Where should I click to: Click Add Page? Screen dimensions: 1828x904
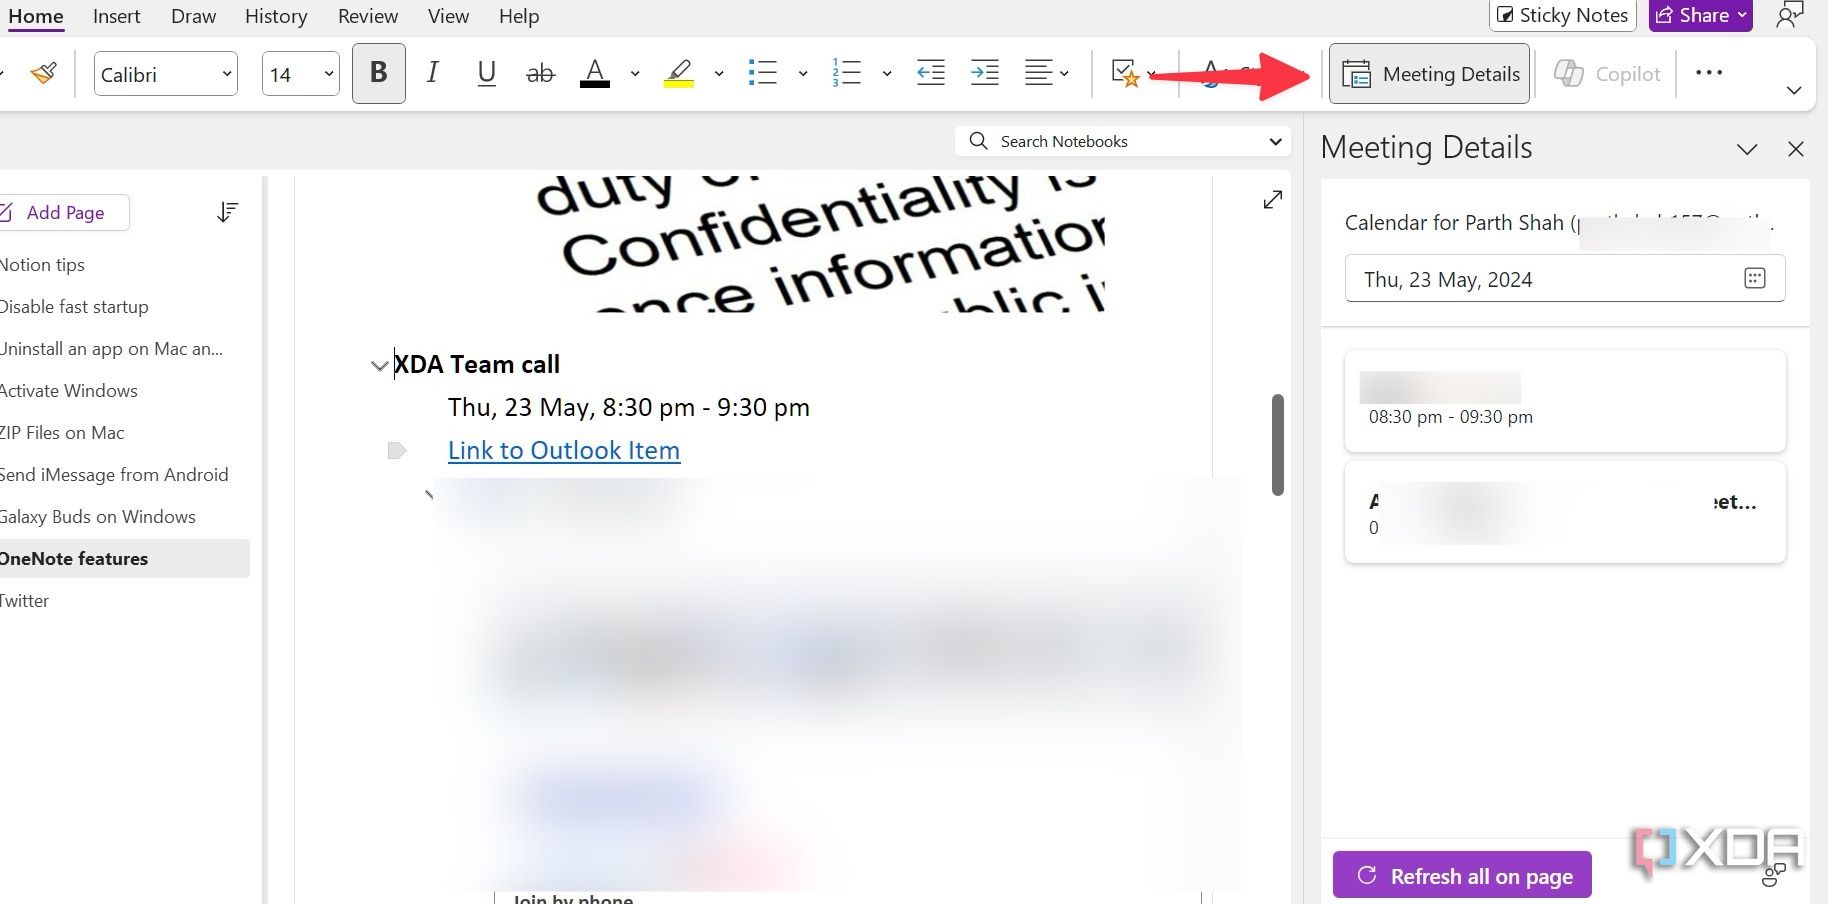pos(64,212)
